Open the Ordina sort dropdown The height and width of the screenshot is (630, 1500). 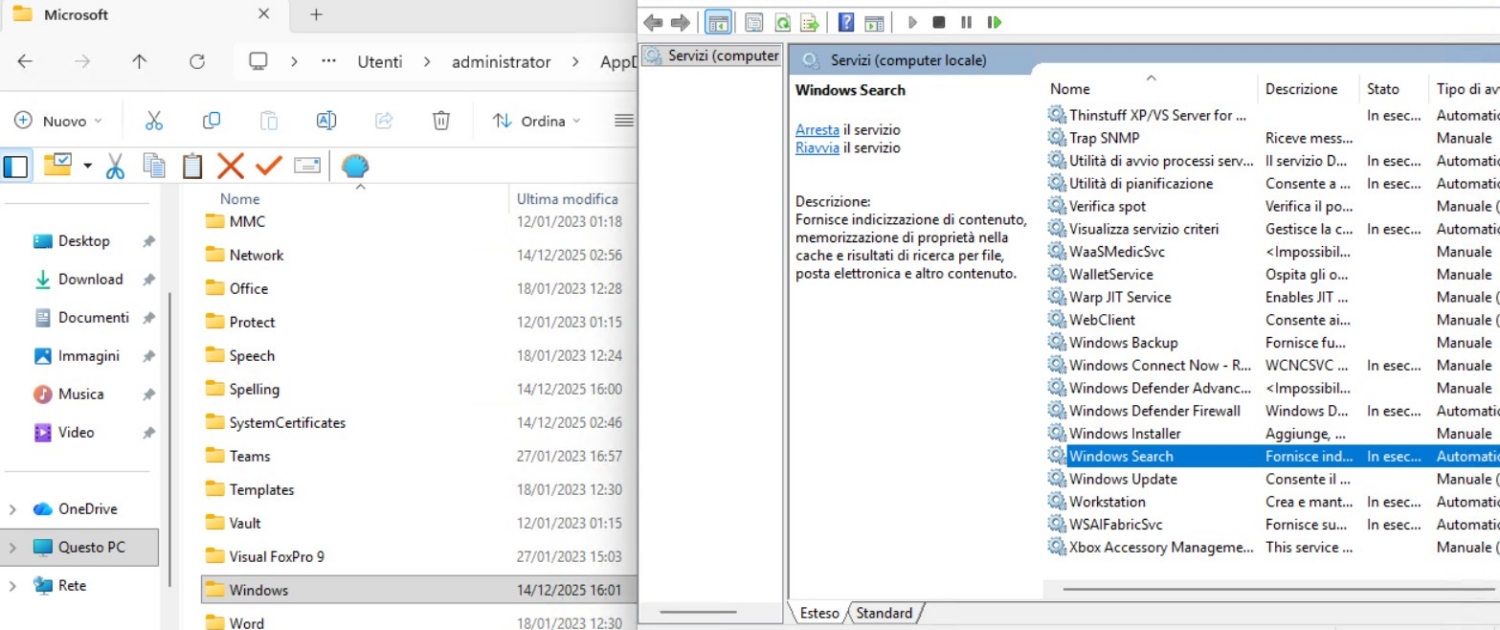pos(537,120)
